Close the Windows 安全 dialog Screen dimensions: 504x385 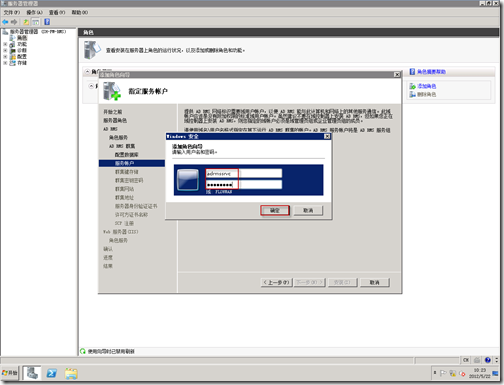tap(327, 136)
